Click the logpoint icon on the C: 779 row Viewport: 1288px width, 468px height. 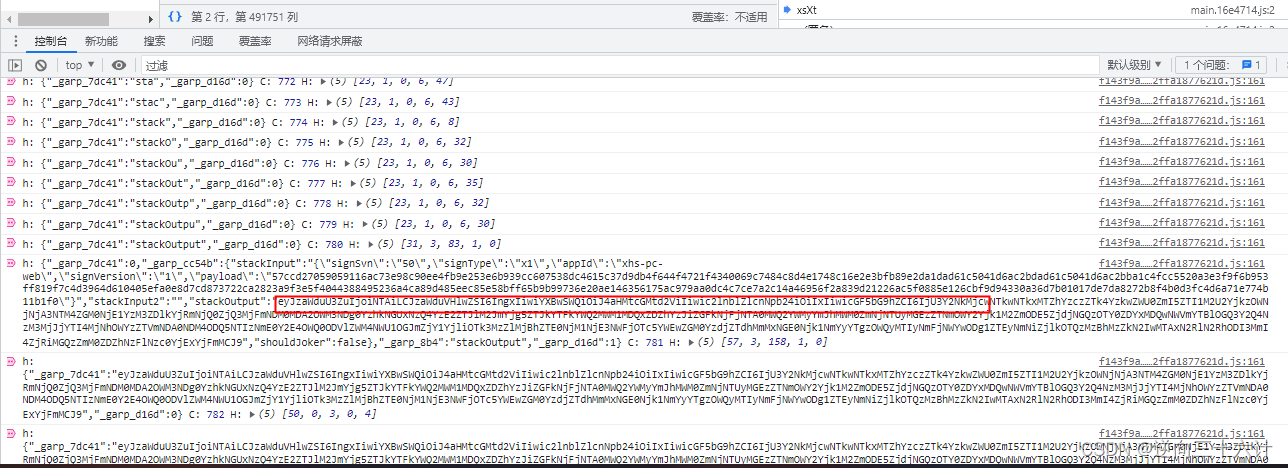coord(11,223)
